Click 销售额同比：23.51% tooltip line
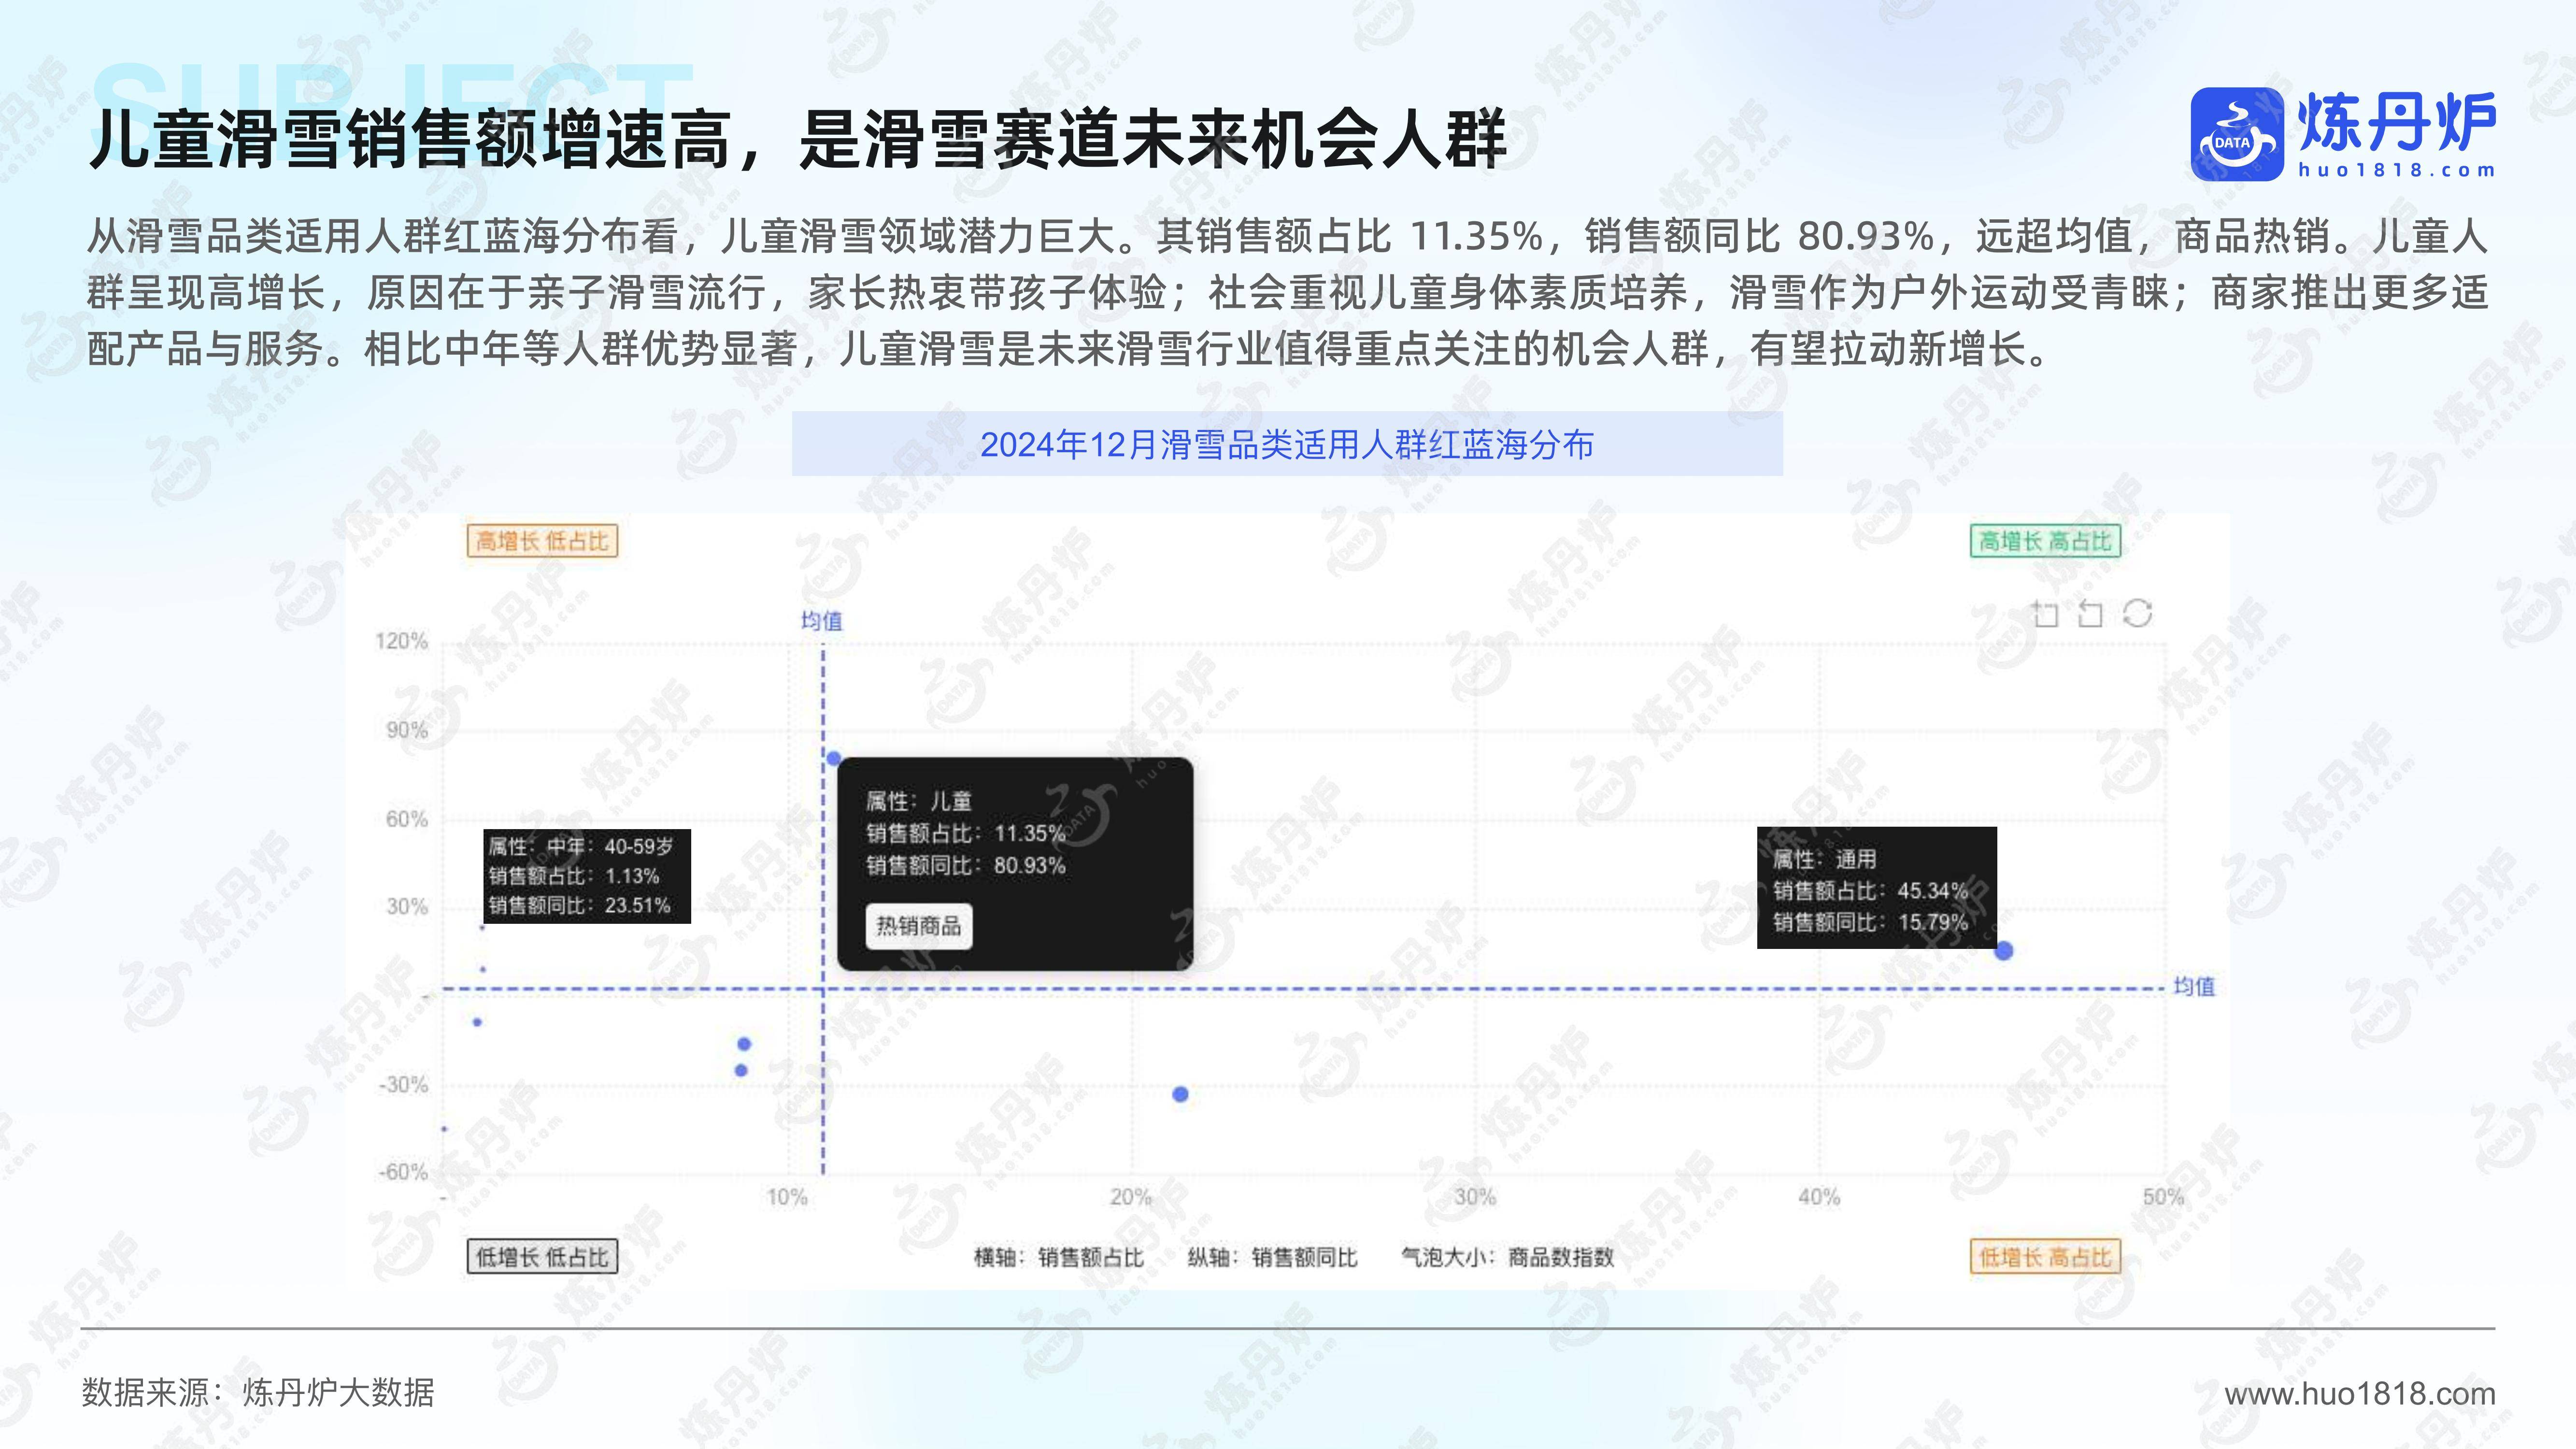Image resolution: width=2576 pixels, height=1449 pixels. point(579,905)
